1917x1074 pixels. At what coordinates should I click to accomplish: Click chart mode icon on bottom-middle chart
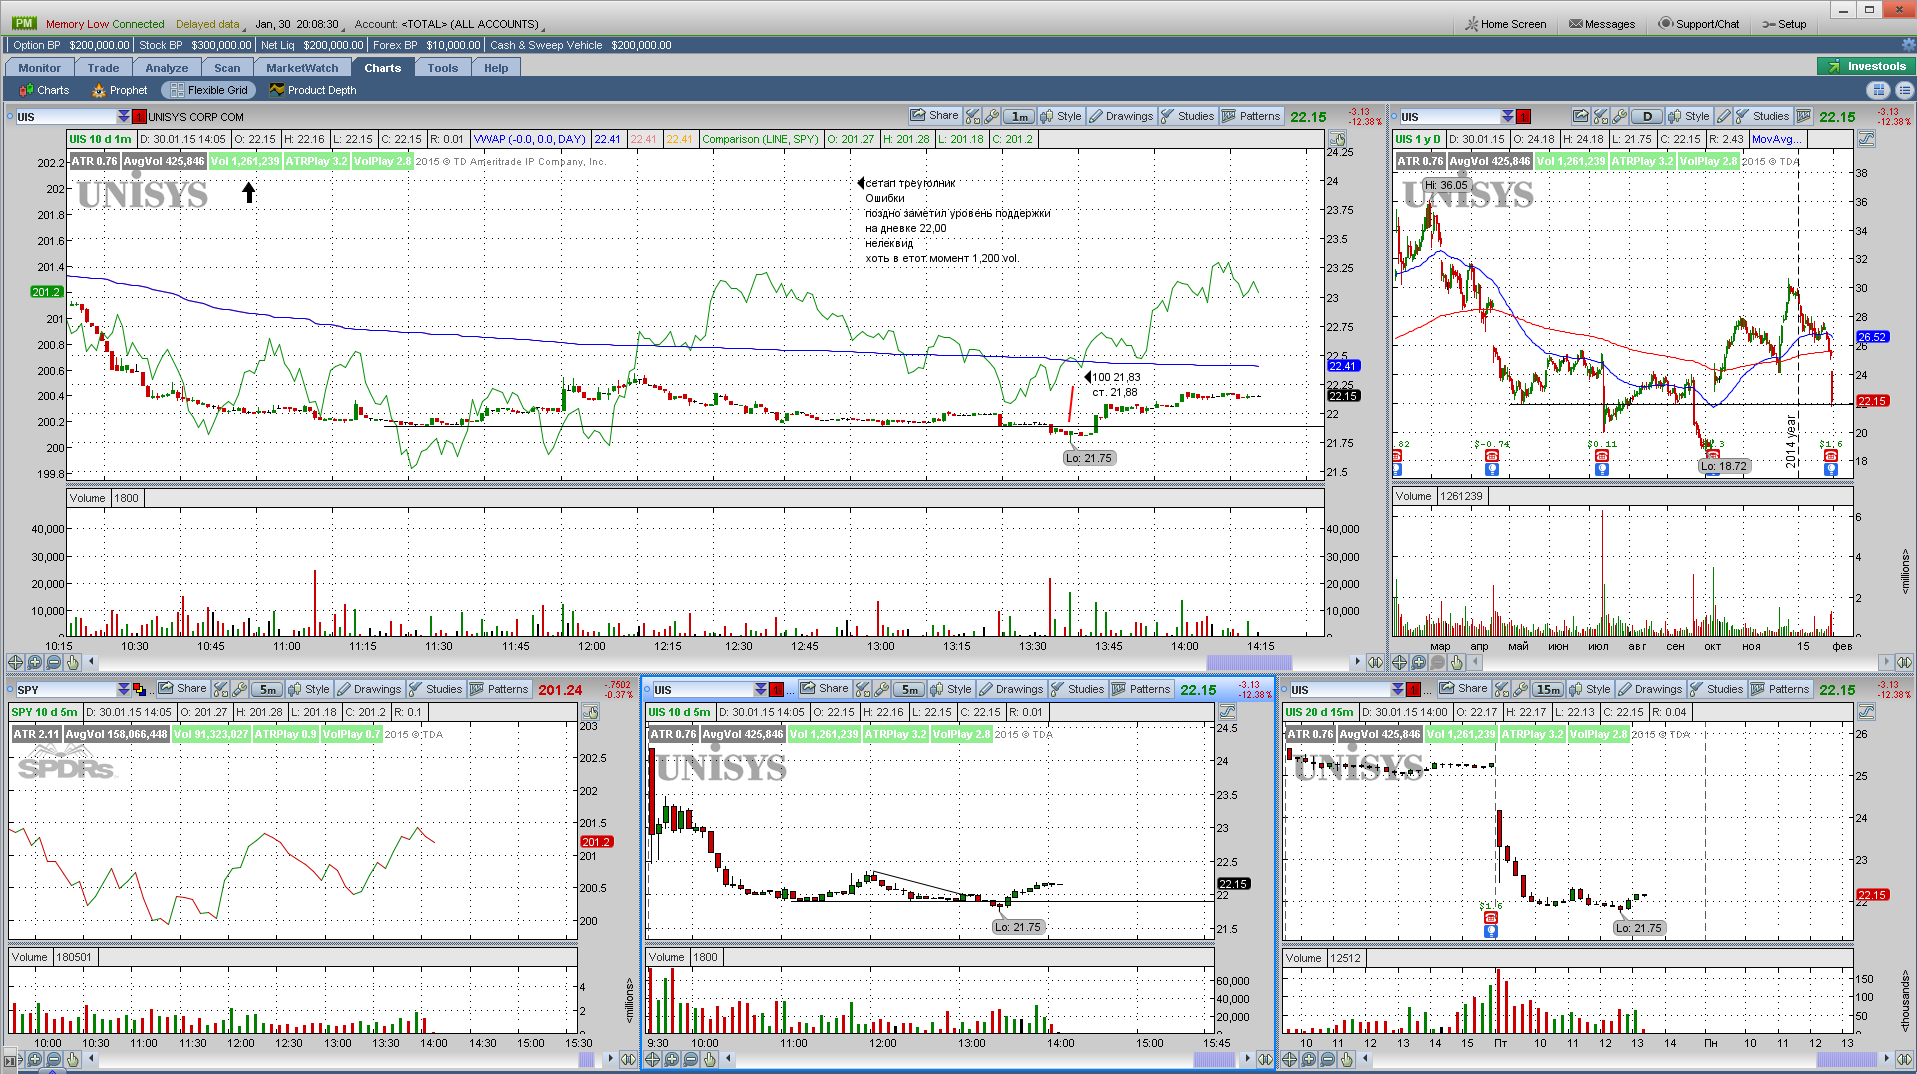[x=1227, y=712]
